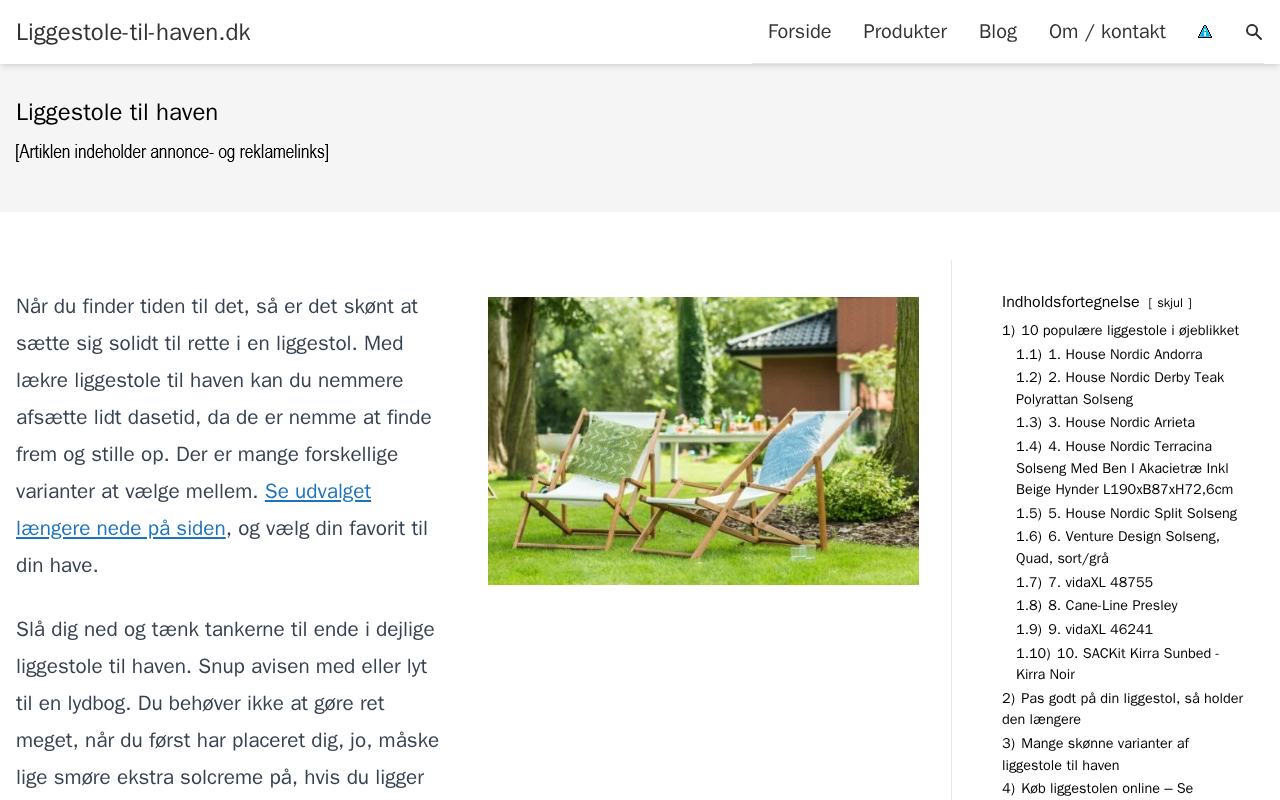Hide the table of contents via skjul
Image resolution: width=1280 pixels, height=800 pixels.
(1170, 303)
